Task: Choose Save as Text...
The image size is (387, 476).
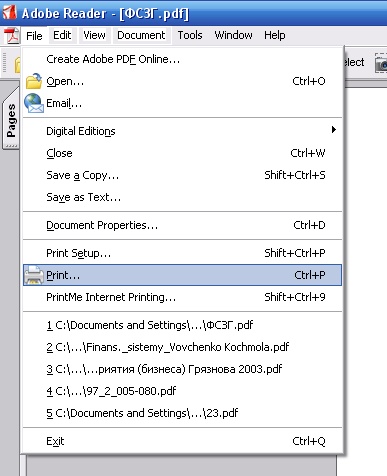Action: click(183, 197)
